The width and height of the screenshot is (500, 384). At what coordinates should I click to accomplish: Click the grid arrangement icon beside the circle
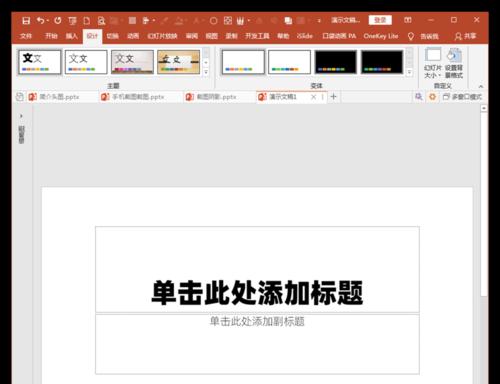point(228,21)
